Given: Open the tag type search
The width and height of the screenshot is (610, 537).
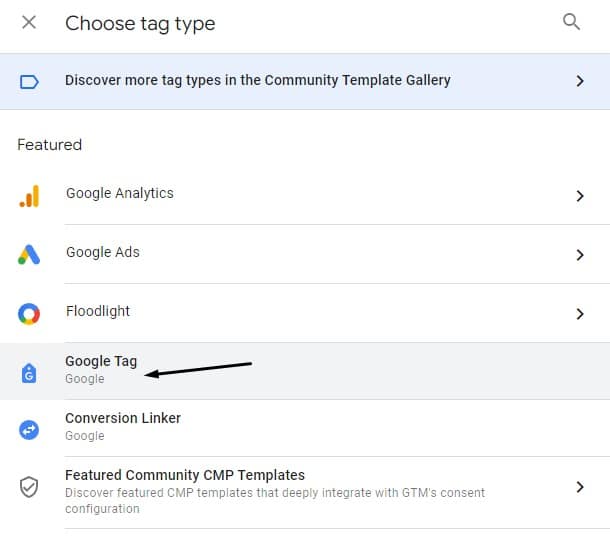Looking at the screenshot, I should coord(571,22).
